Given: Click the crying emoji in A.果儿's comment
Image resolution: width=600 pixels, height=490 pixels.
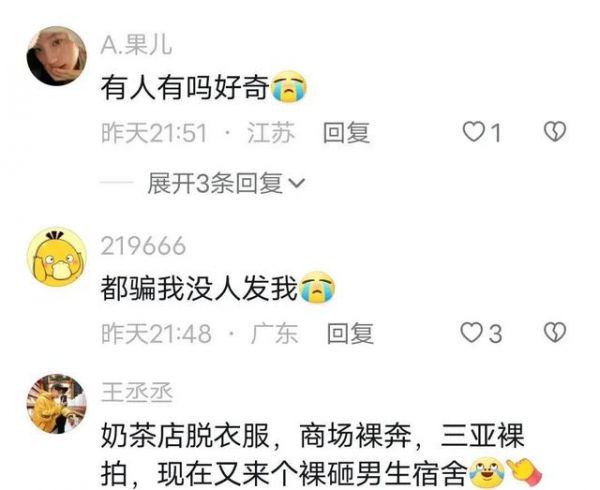Looking at the screenshot, I should click(289, 87).
